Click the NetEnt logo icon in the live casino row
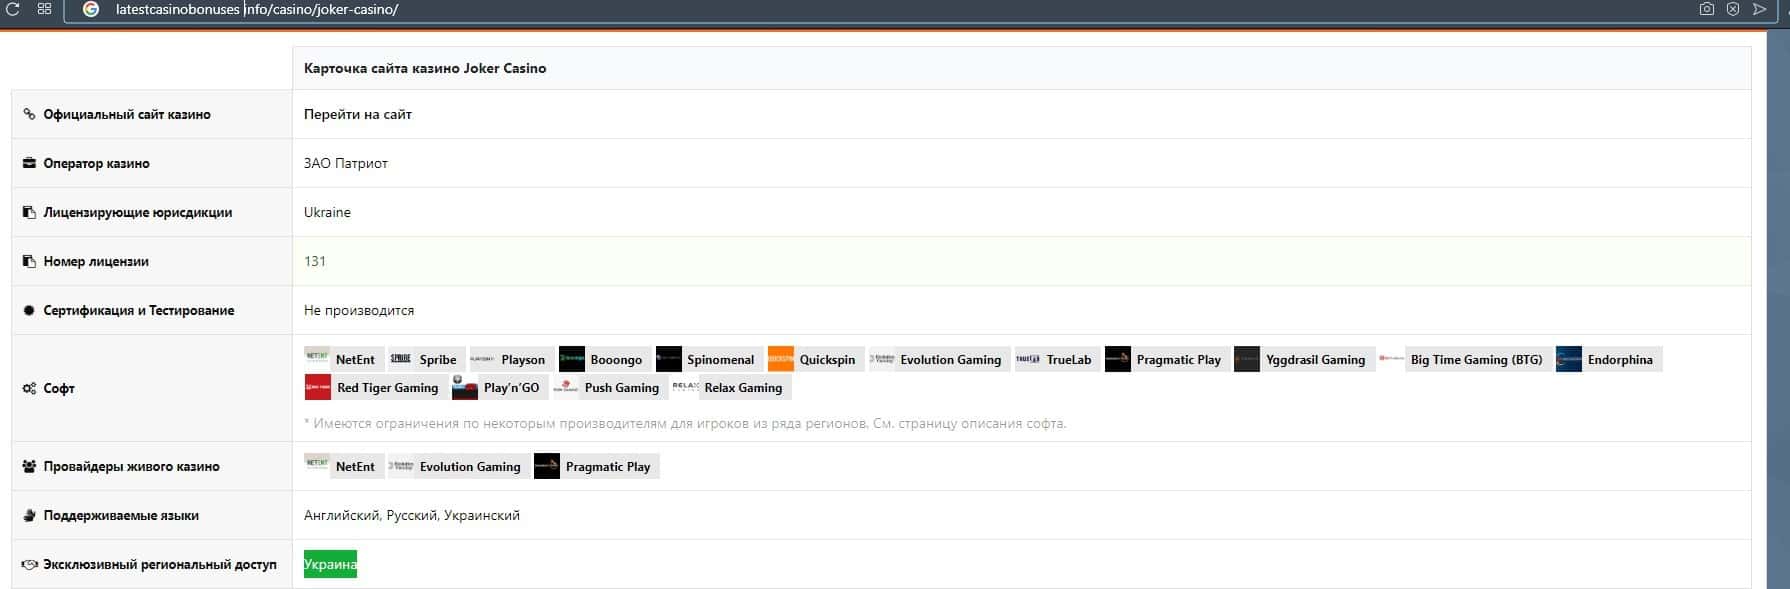The width and height of the screenshot is (1790, 589). (317, 465)
